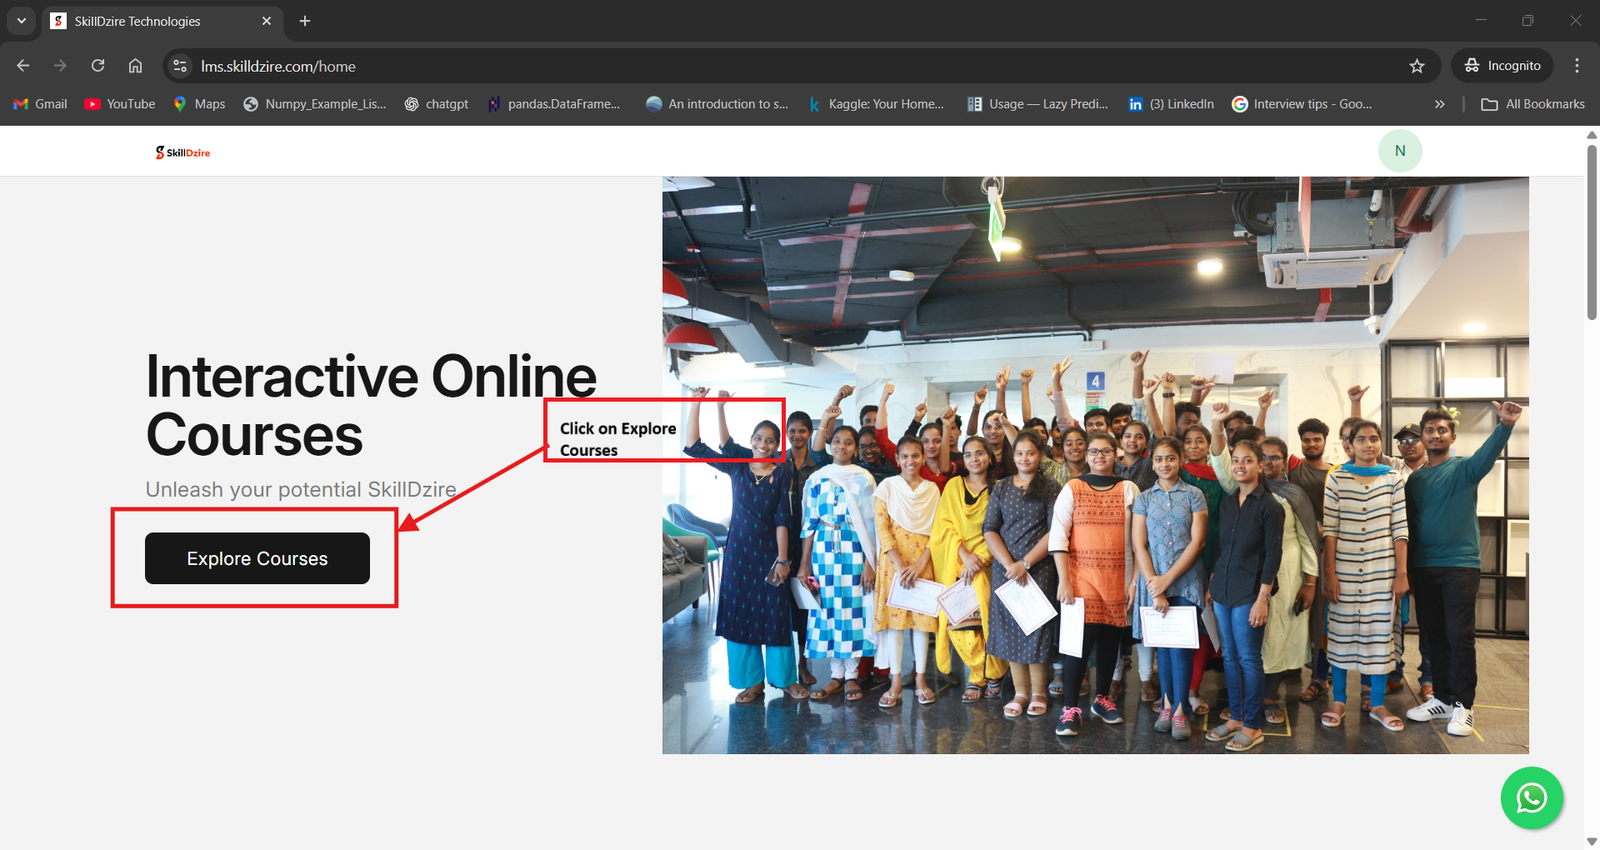Minimize the Chrome window
Screen dimensions: 1600x850
pyautogui.click(x=1481, y=20)
